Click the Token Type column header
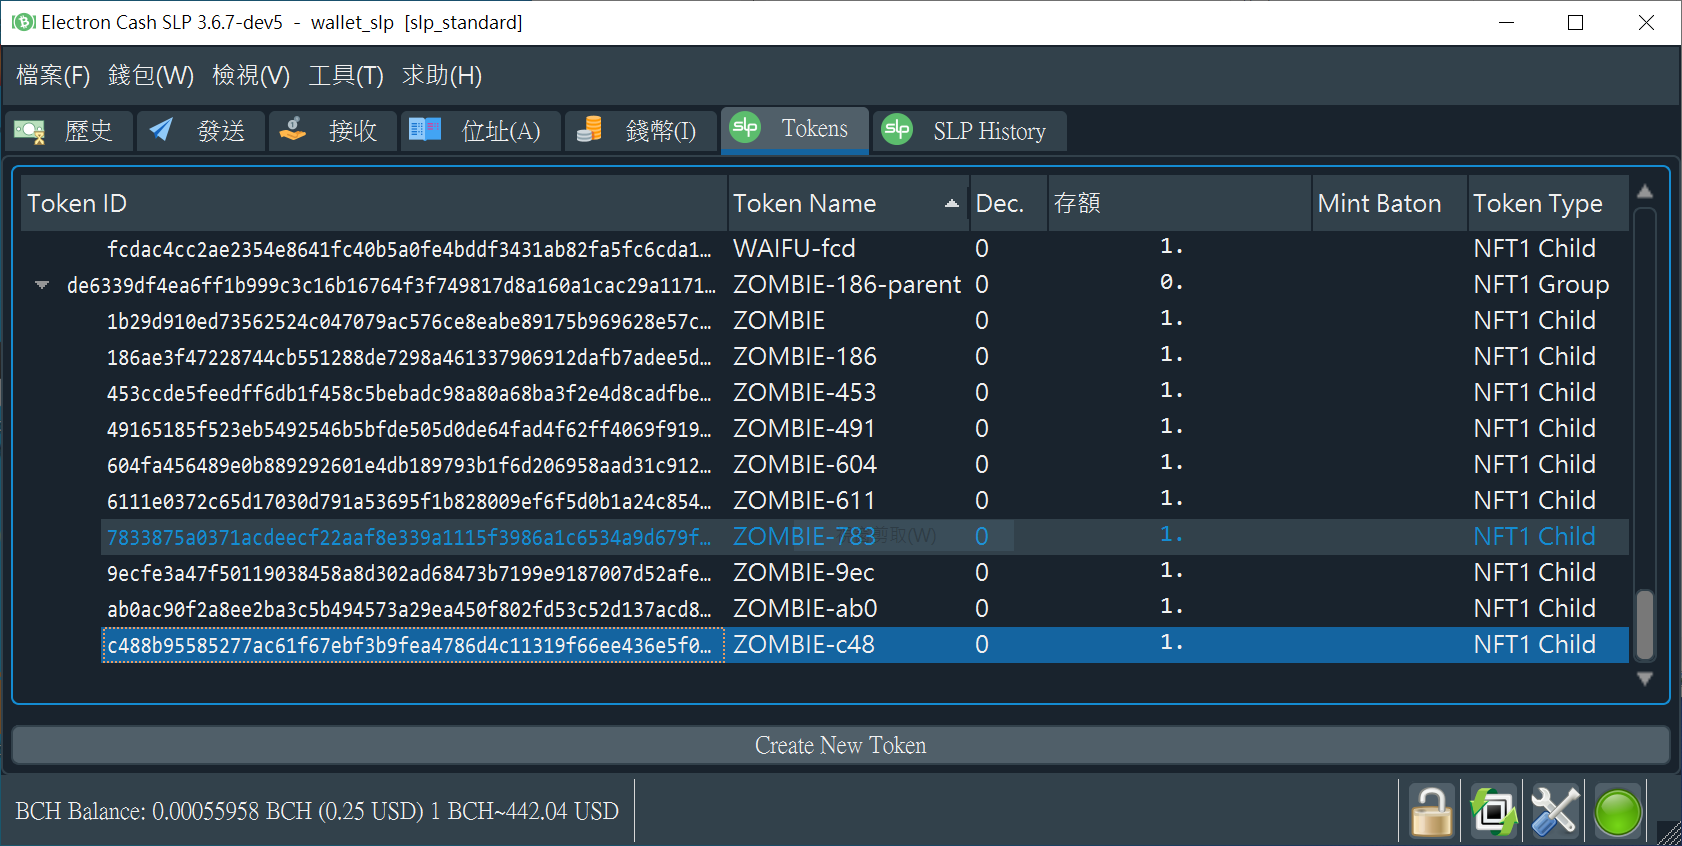The width and height of the screenshot is (1682, 846). pyautogui.click(x=1548, y=203)
